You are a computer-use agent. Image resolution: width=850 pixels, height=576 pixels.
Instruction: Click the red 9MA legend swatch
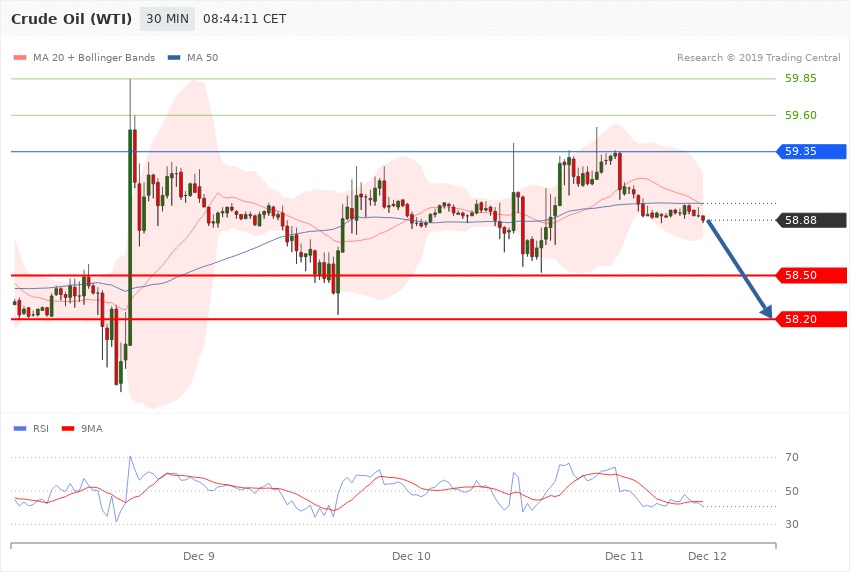(x=69, y=428)
